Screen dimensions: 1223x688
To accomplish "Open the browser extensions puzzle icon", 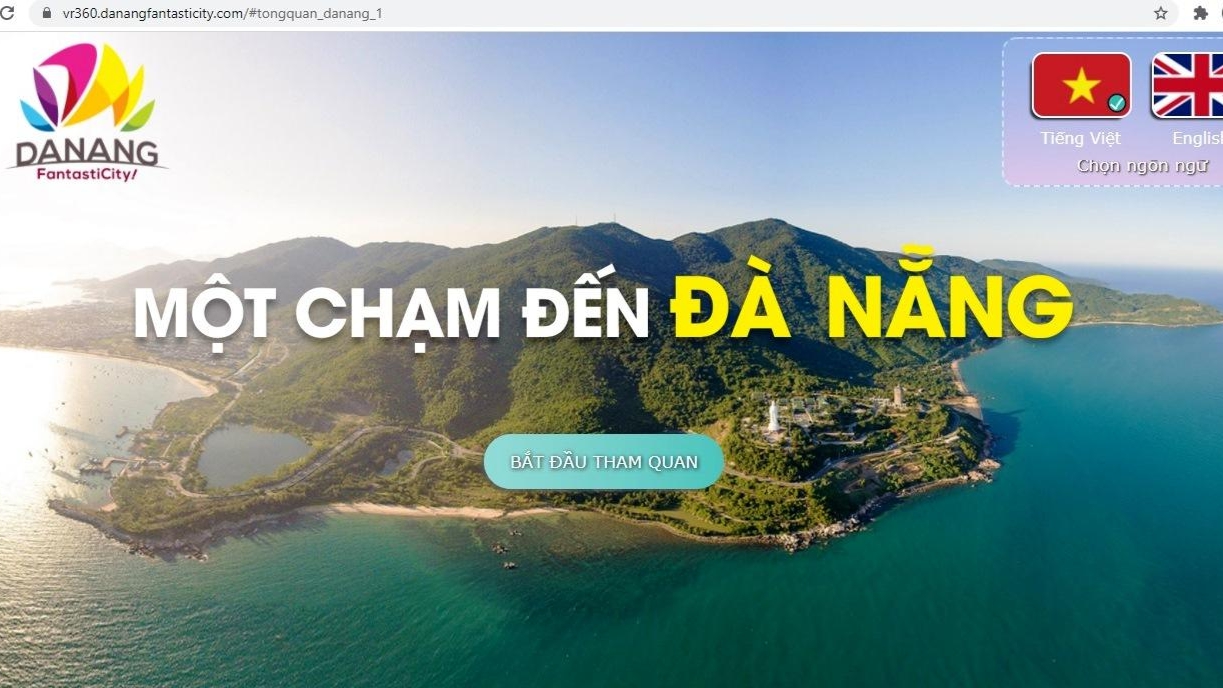I will click(1201, 13).
